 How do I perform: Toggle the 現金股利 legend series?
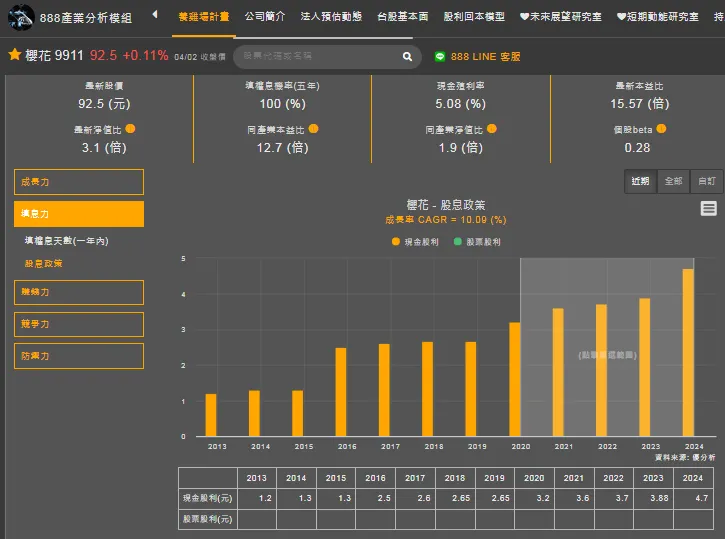tap(415, 242)
